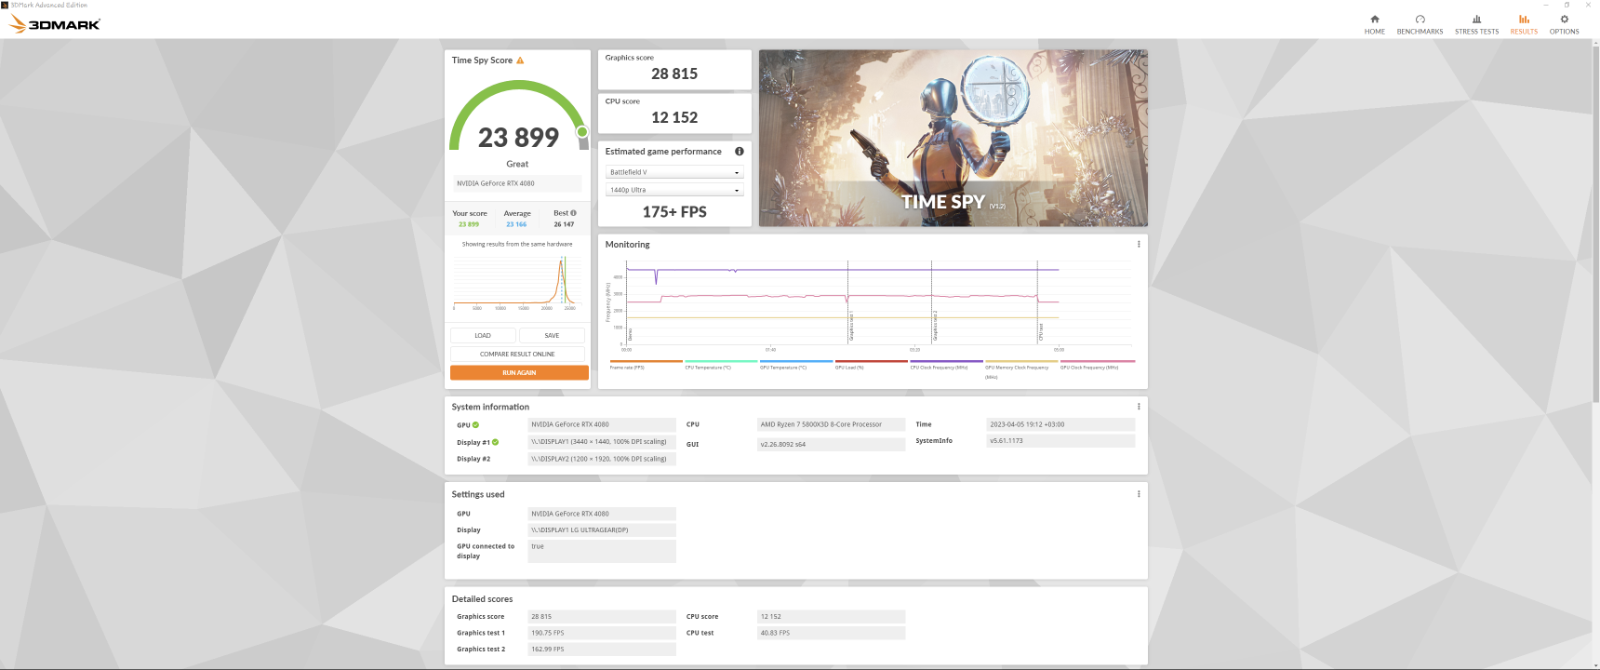Click the LOAD button
This screenshot has height=670, width=1600.
click(483, 336)
